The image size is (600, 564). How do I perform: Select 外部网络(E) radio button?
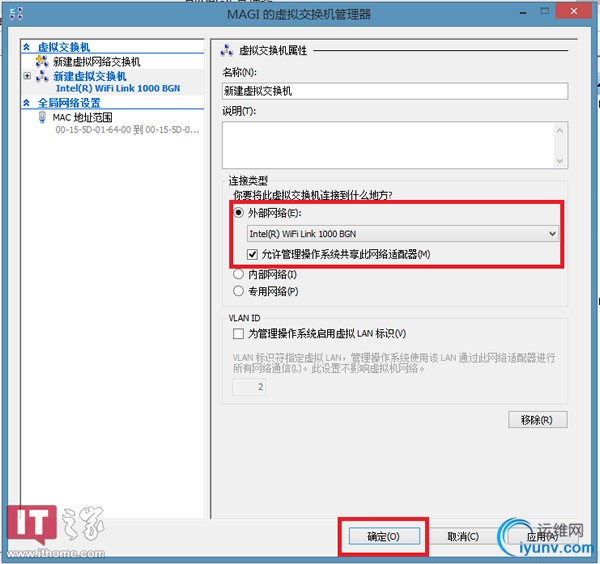coord(238,213)
